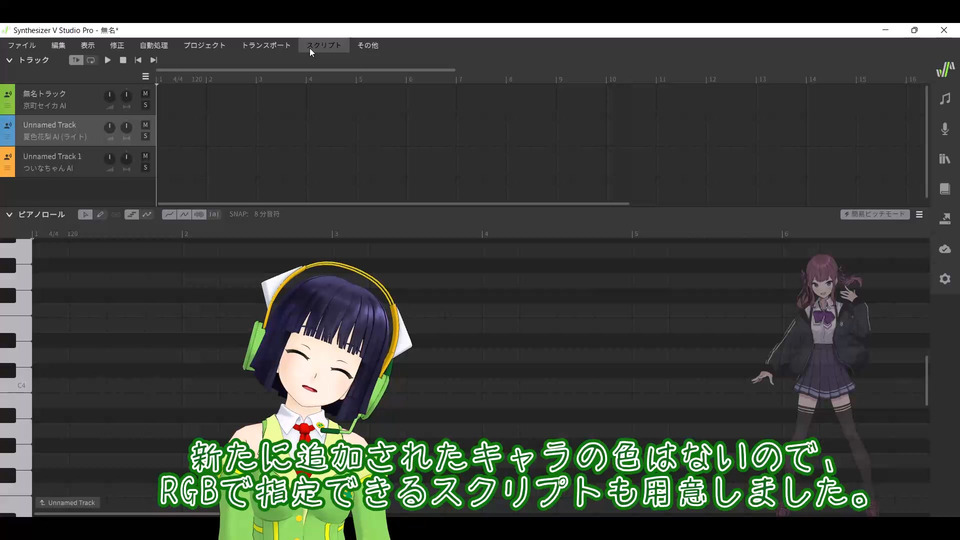
Task: Adjust pan knob of 夏色花梨 AI track
Action: point(126,127)
